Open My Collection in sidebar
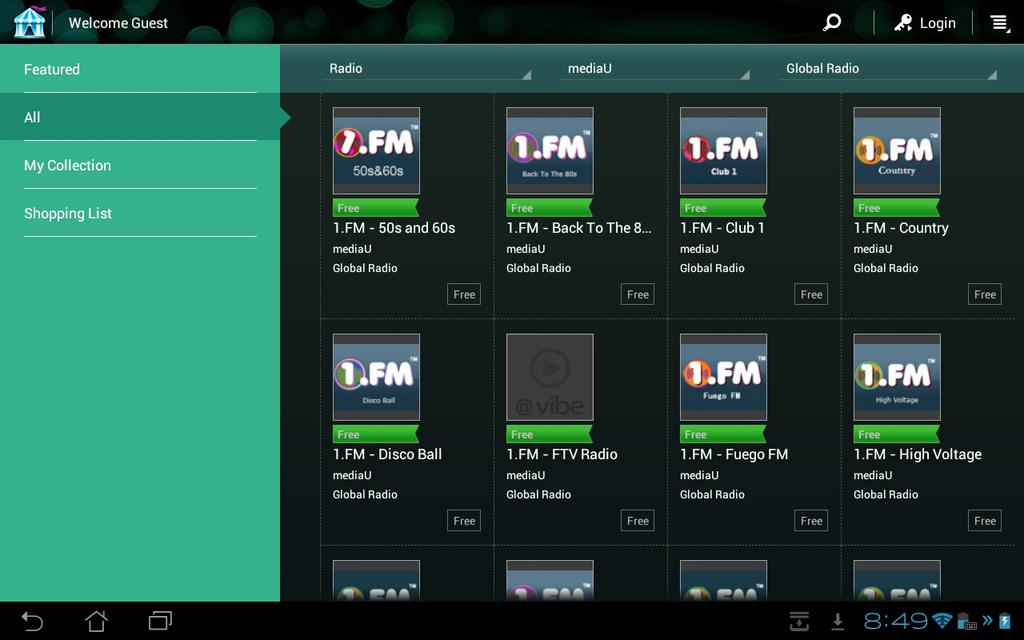 pyautogui.click(x=140, y=165)
